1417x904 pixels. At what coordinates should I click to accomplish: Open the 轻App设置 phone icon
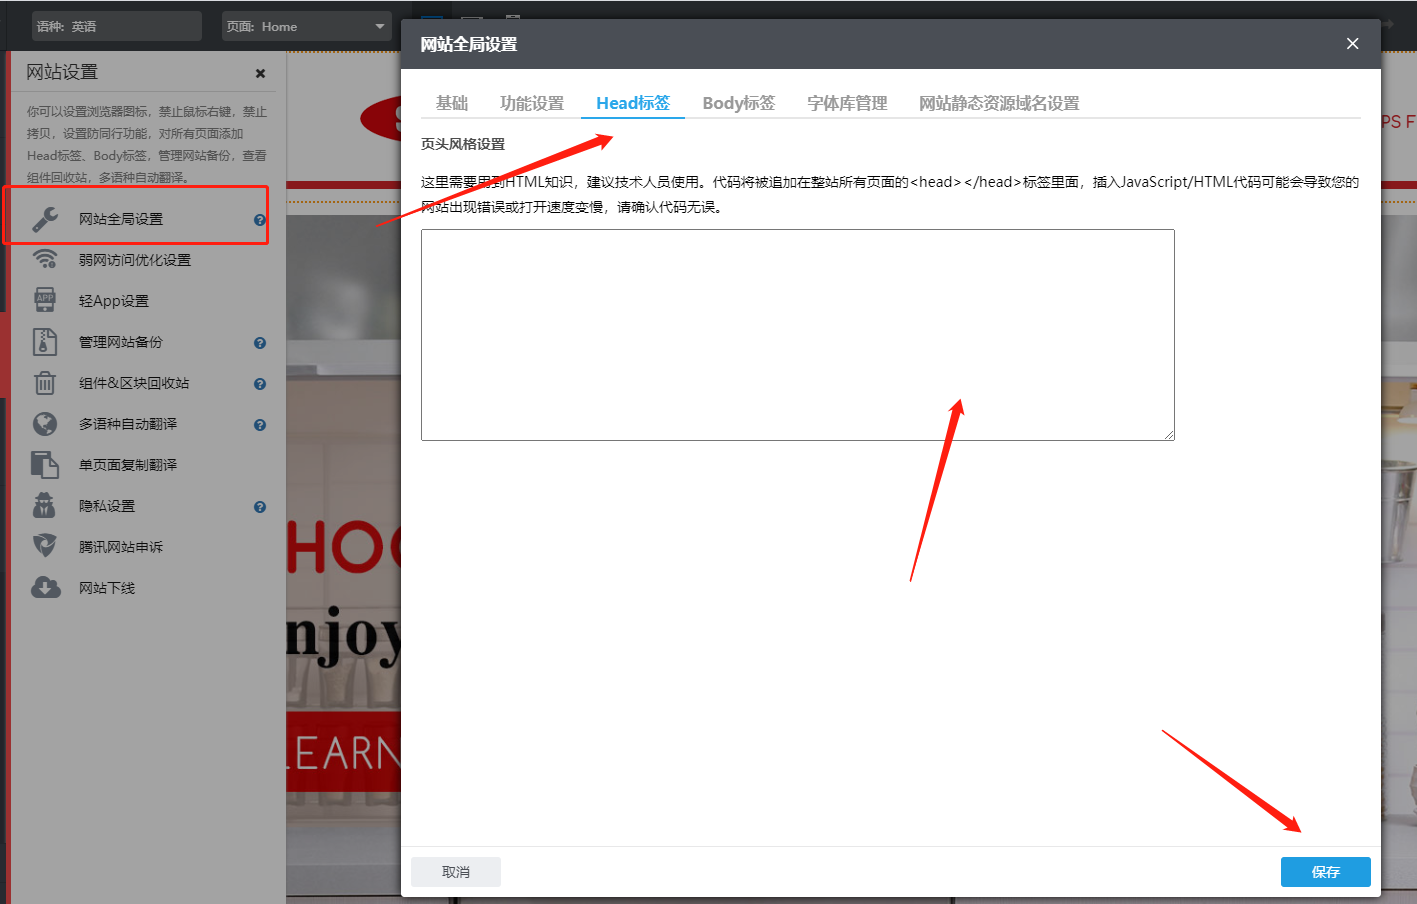pyautogui.click(x=45, y=301)
